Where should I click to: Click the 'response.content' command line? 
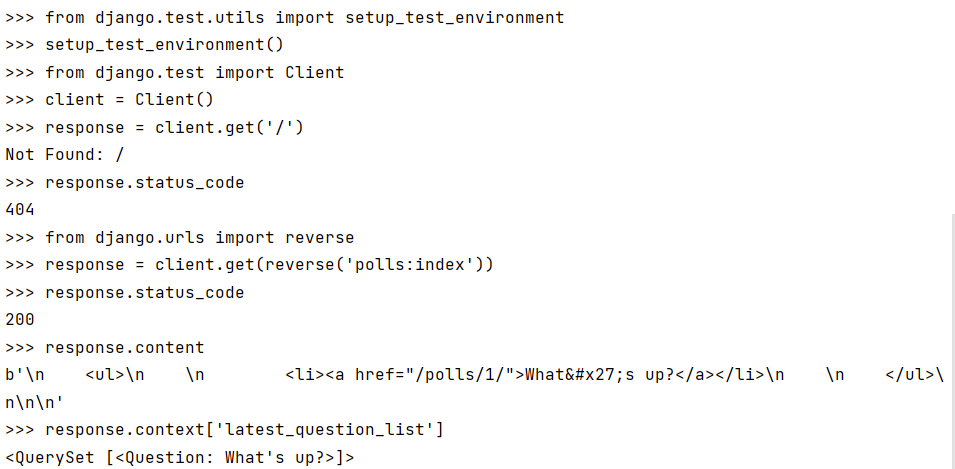coord(124,348)
